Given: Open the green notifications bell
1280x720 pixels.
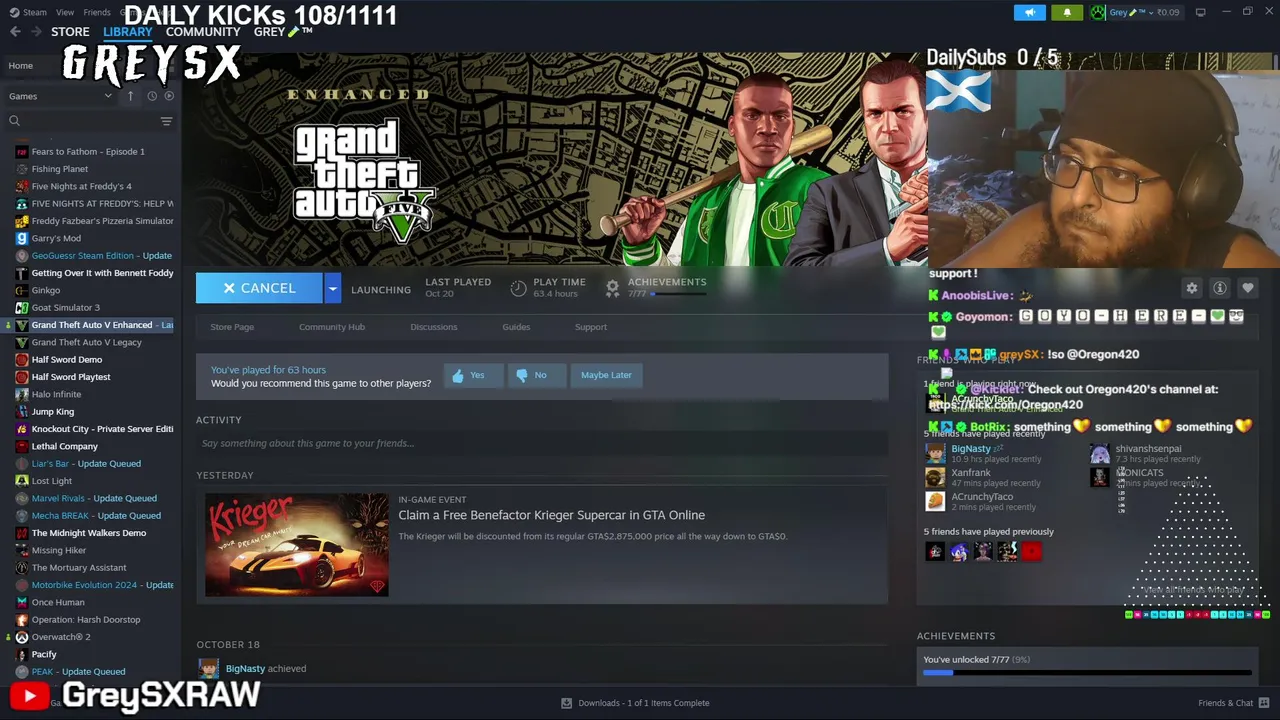Looking at the screenshot, I should pyautogui.click(x=1067, y=12).
